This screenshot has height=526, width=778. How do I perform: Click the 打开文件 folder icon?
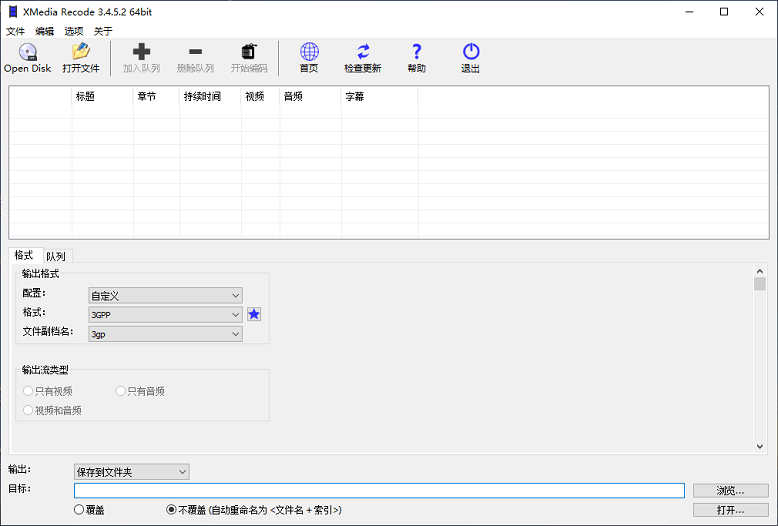(81, 52)
